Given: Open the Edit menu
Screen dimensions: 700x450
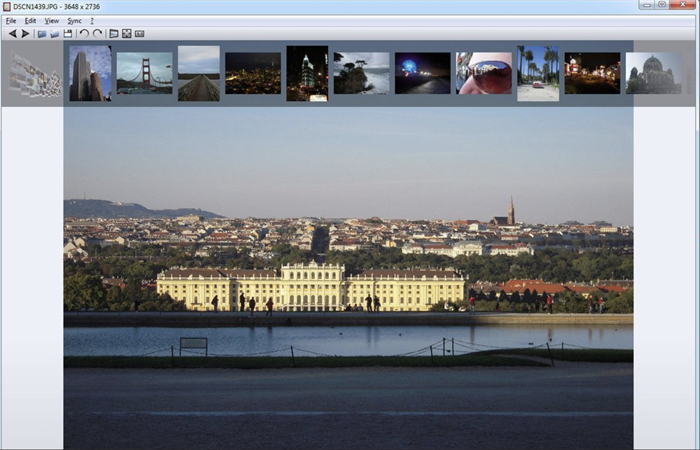Looking at the screenshot, I should 30,20.
